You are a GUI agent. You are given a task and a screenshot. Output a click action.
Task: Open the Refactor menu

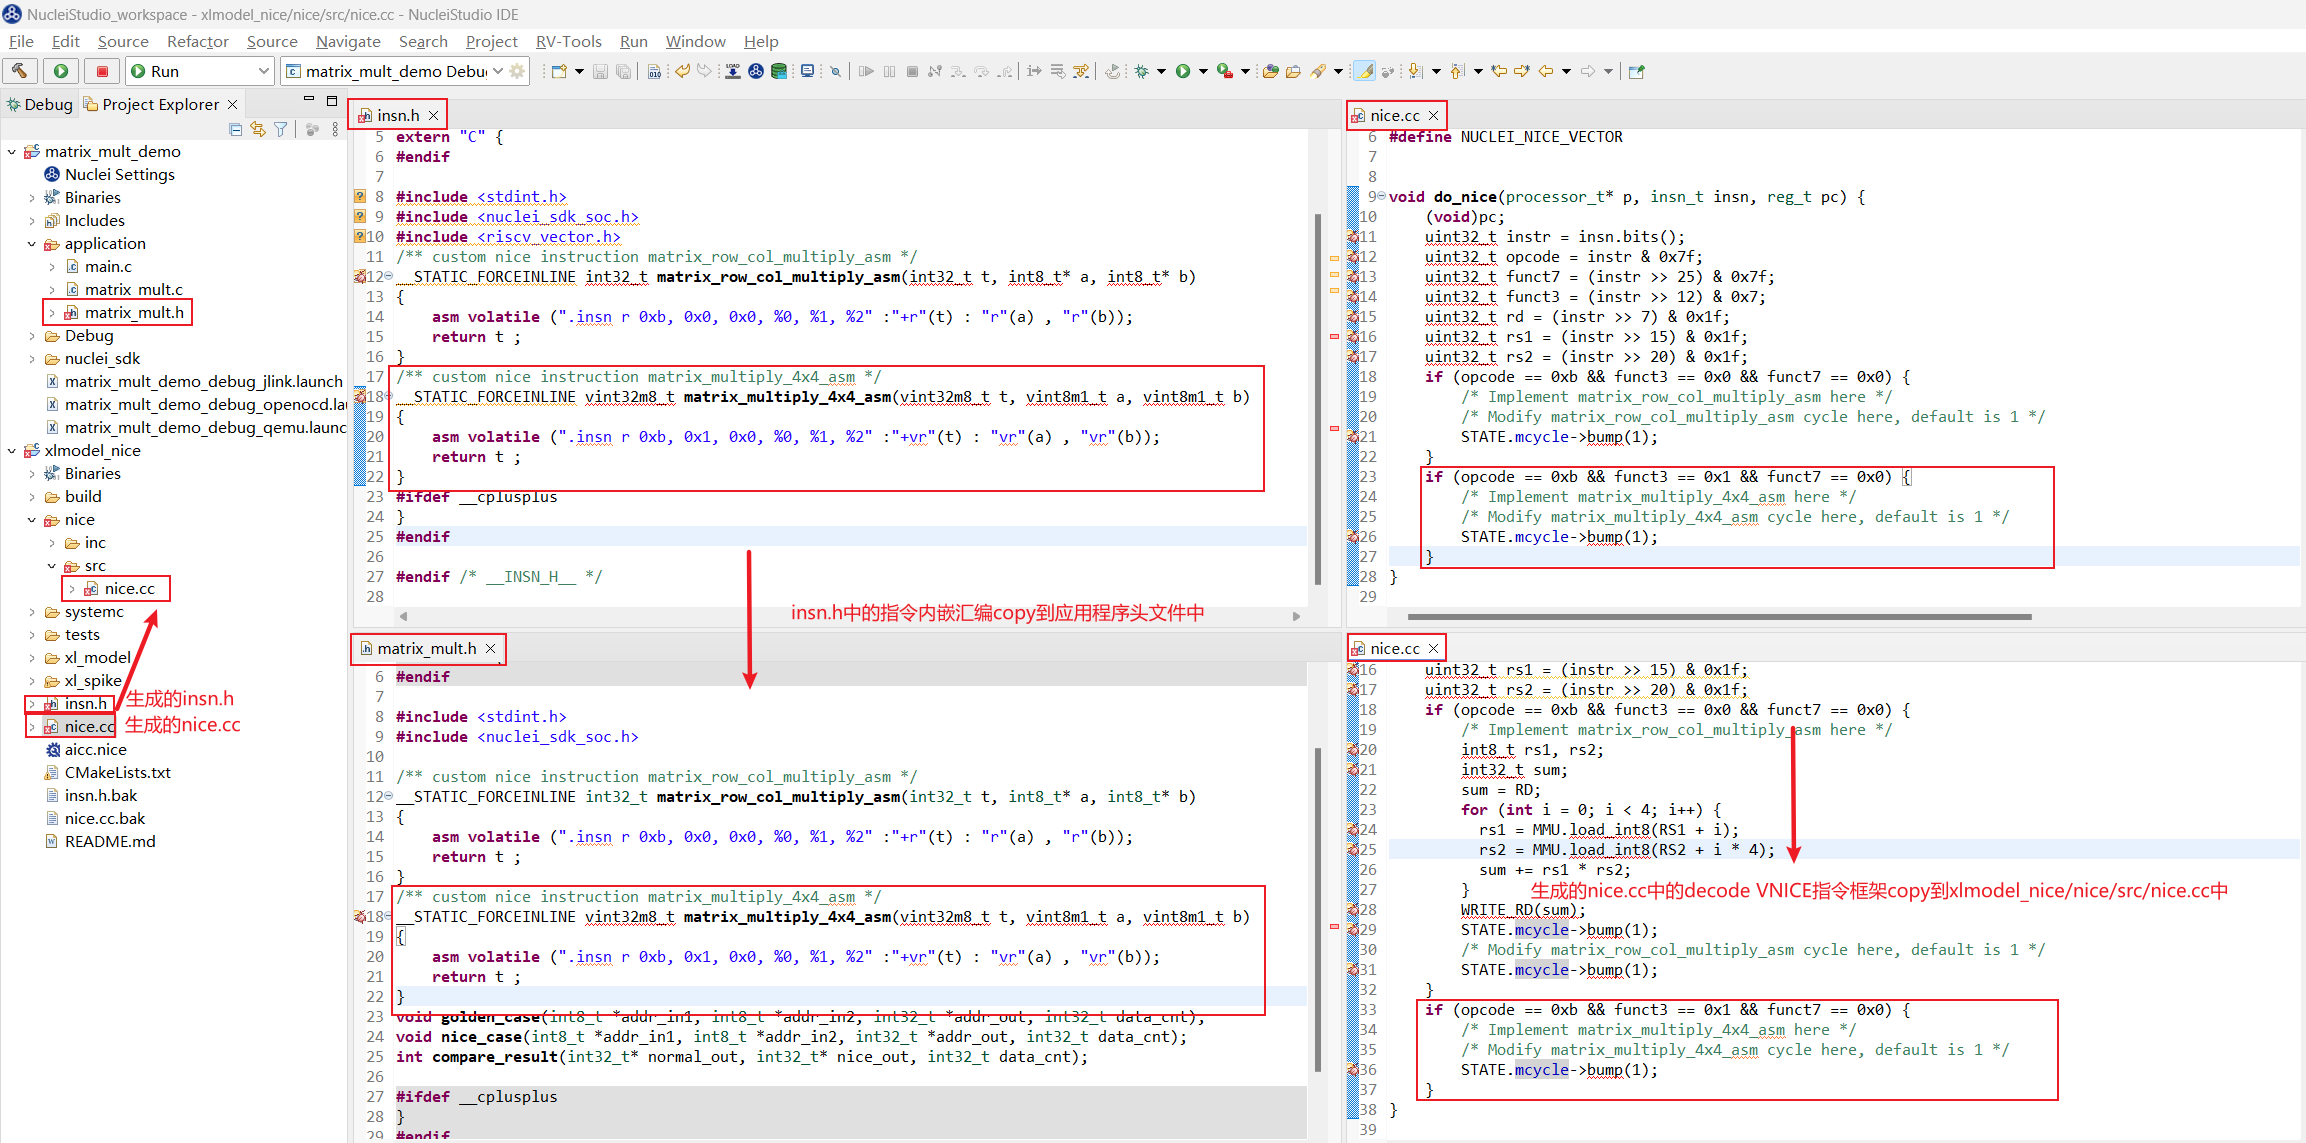pos(198,41)
